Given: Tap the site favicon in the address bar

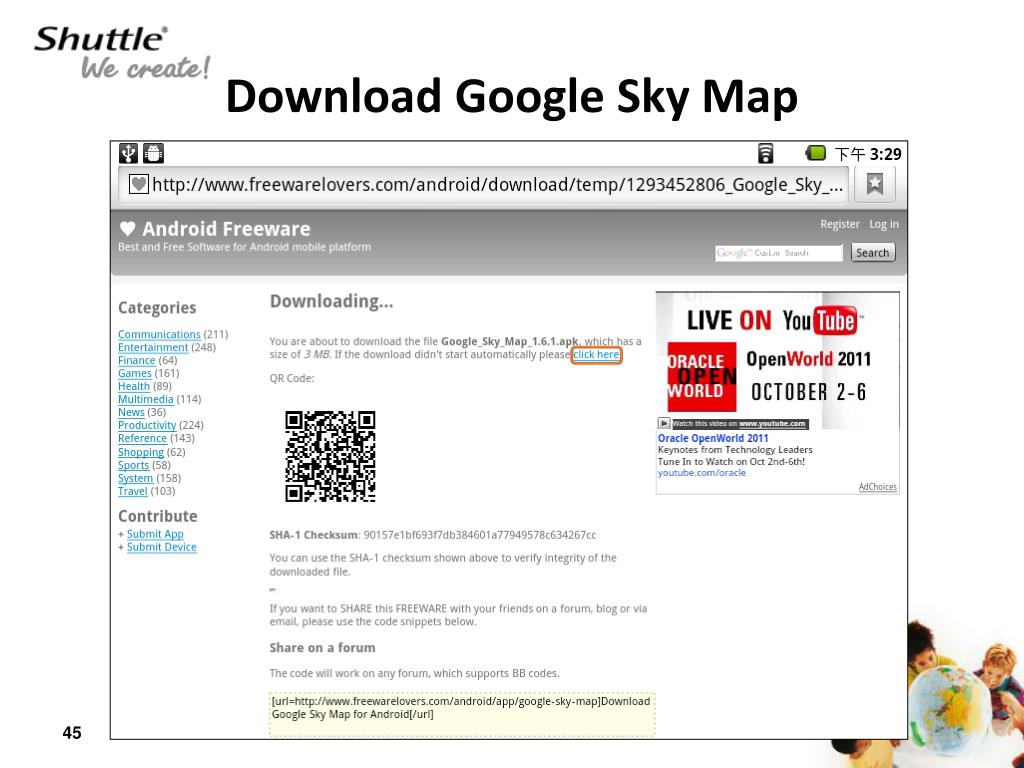Looking at the screenshot, I should click(138, 184).
